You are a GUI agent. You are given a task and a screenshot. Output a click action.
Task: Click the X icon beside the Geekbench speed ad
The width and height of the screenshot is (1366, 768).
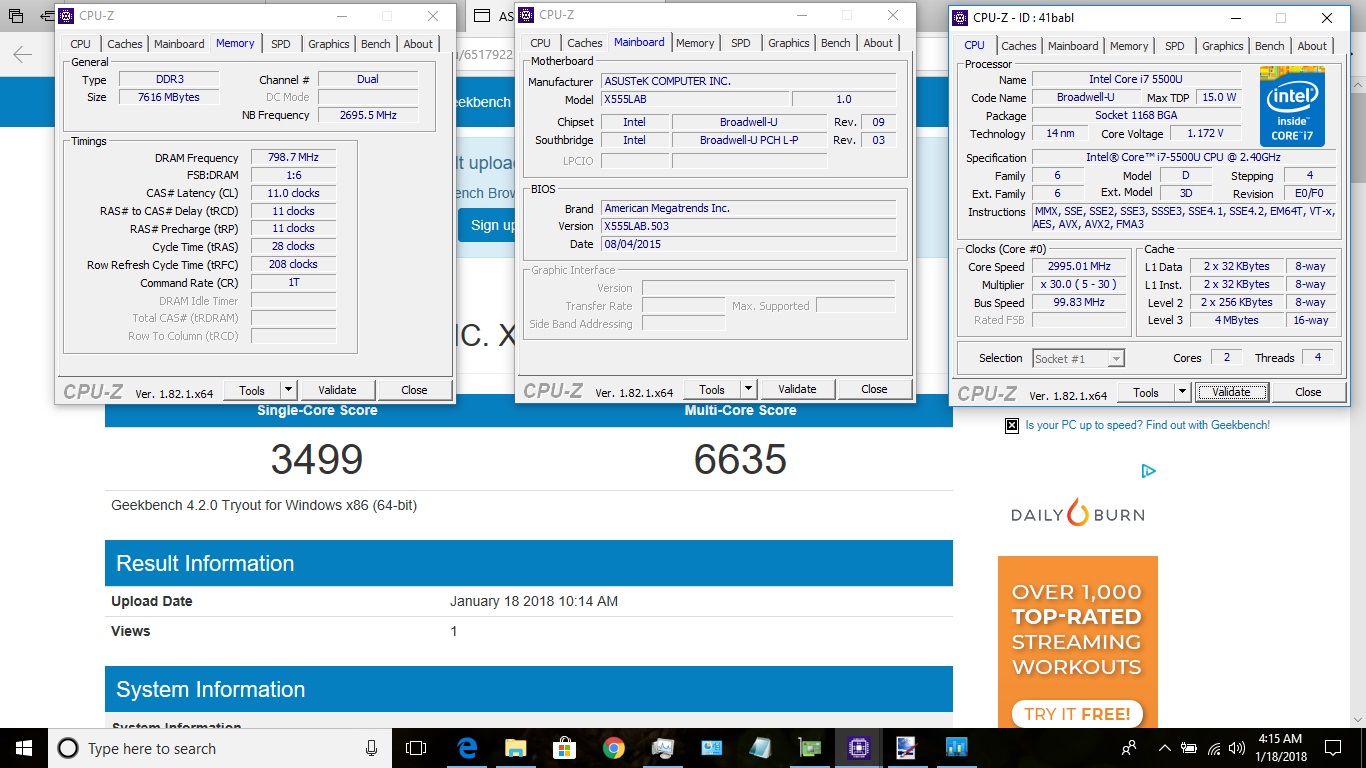point(1012,425)
